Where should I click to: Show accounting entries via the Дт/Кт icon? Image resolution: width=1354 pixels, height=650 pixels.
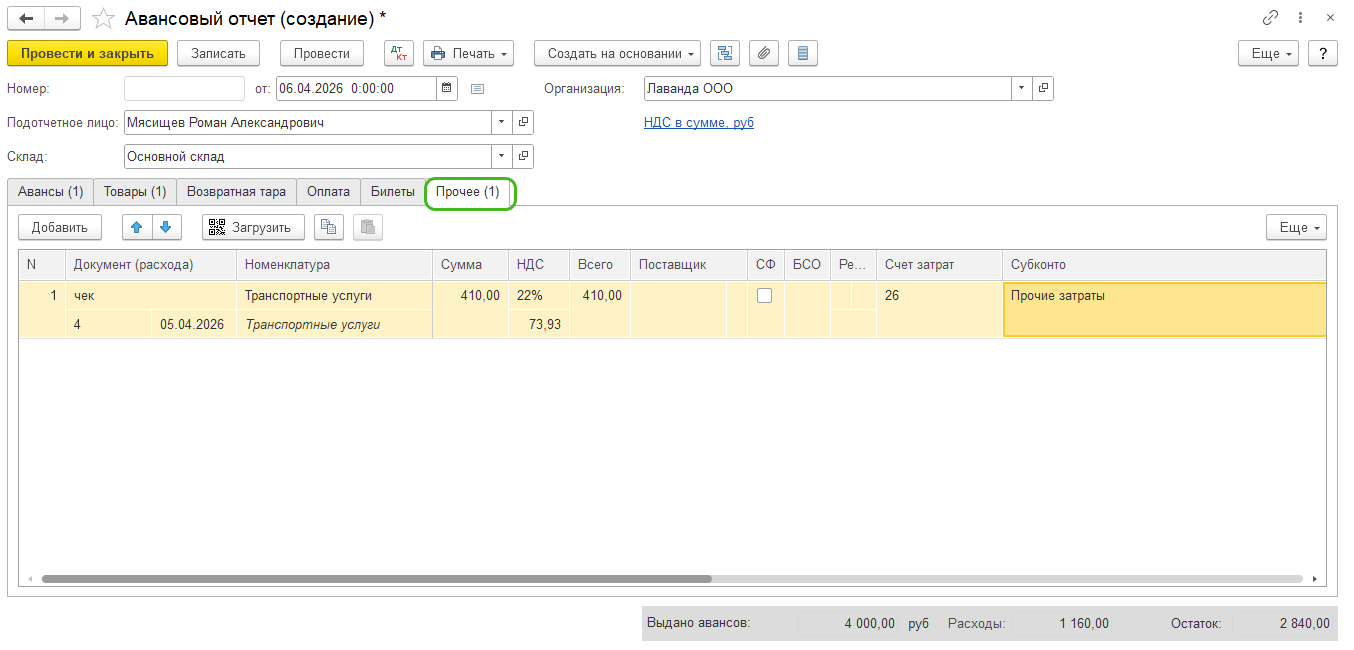pyautogui.click(x=399, y=53)
